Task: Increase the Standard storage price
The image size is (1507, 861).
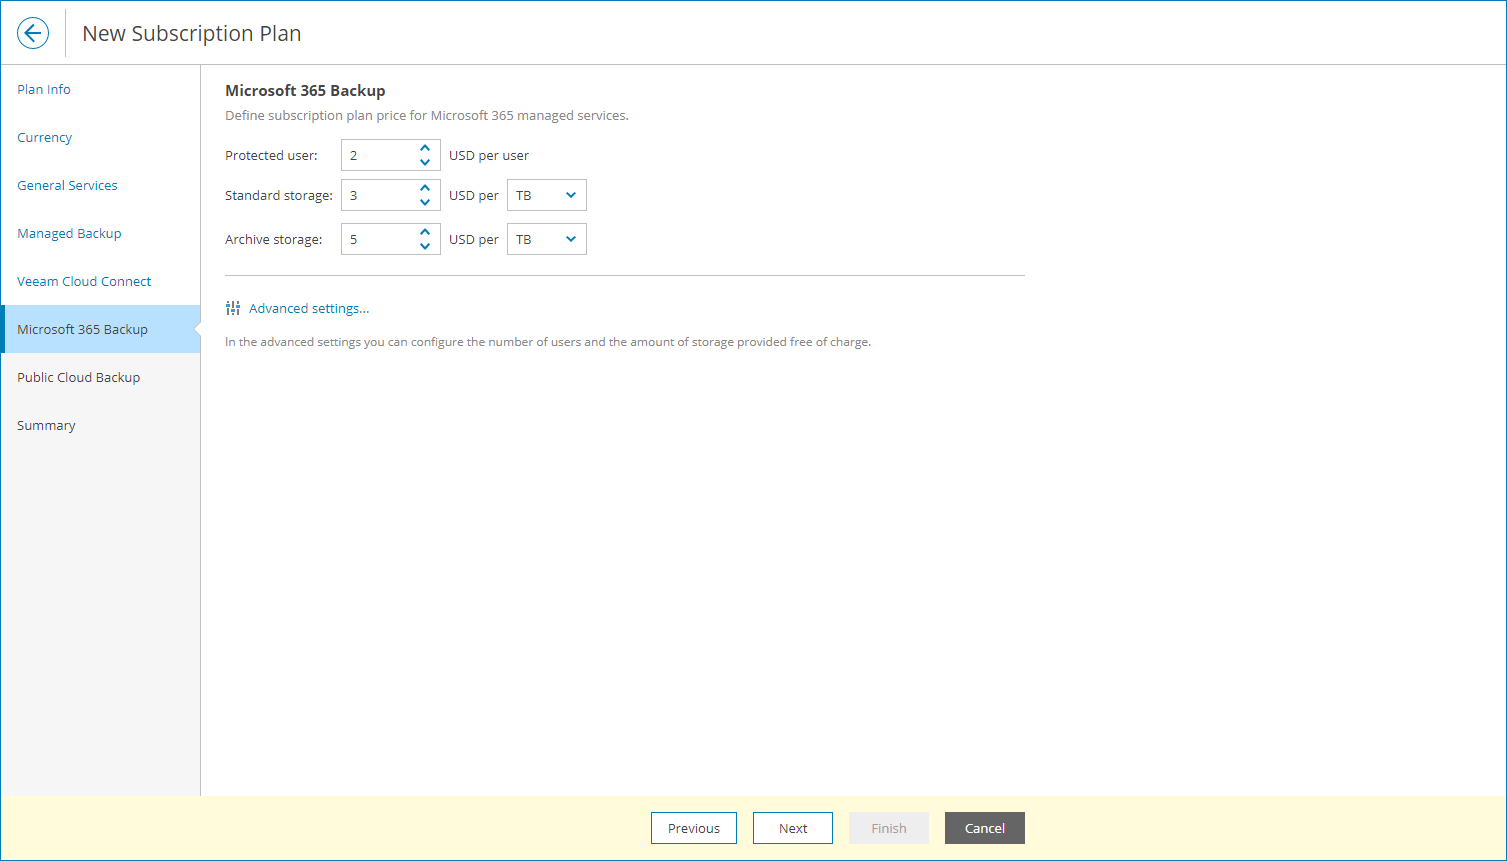Action: pyautogui.click(x=425, y=188)
